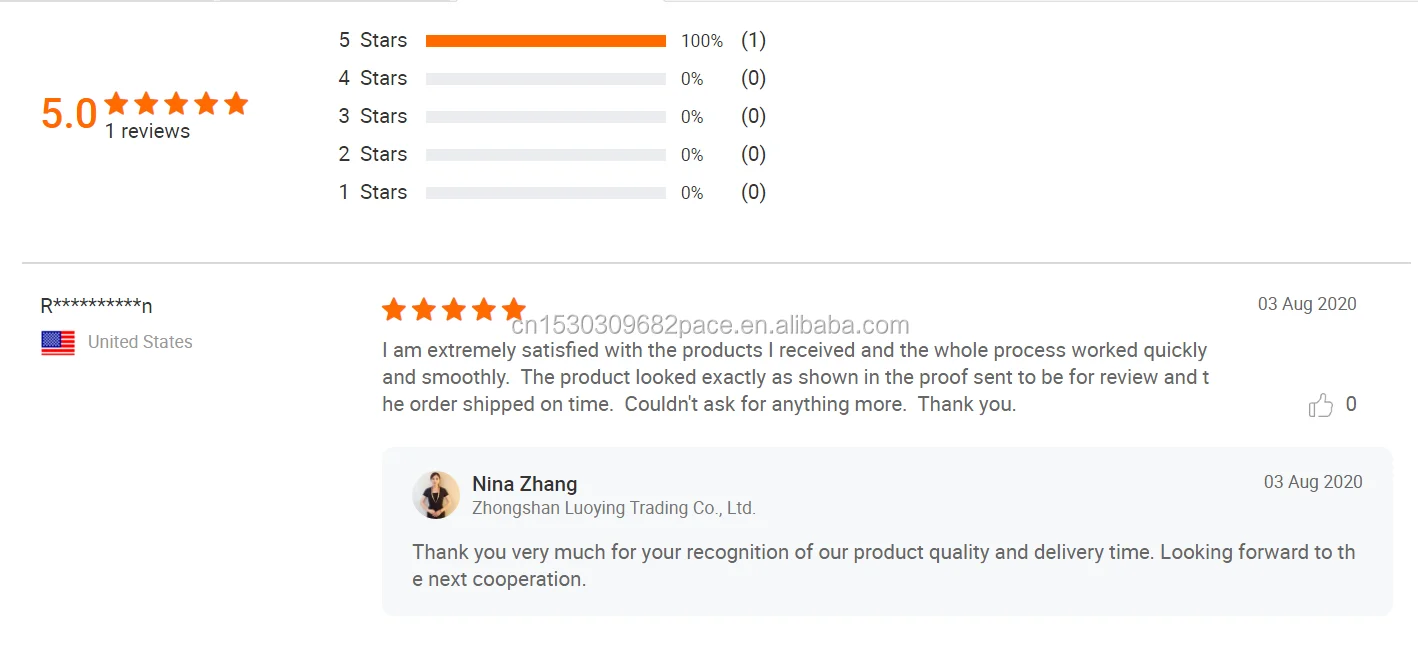This screenshot has width=1418, height=652.
Task: Click the (1) count beside 5 Stars
Action: pos(753,41)
